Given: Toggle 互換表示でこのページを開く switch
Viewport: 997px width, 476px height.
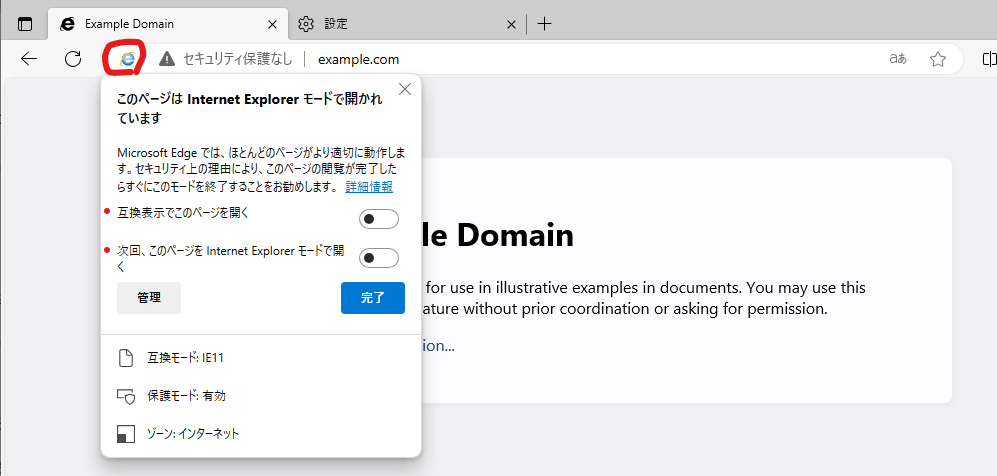Looking at the screenshot, I should point(378,219).
